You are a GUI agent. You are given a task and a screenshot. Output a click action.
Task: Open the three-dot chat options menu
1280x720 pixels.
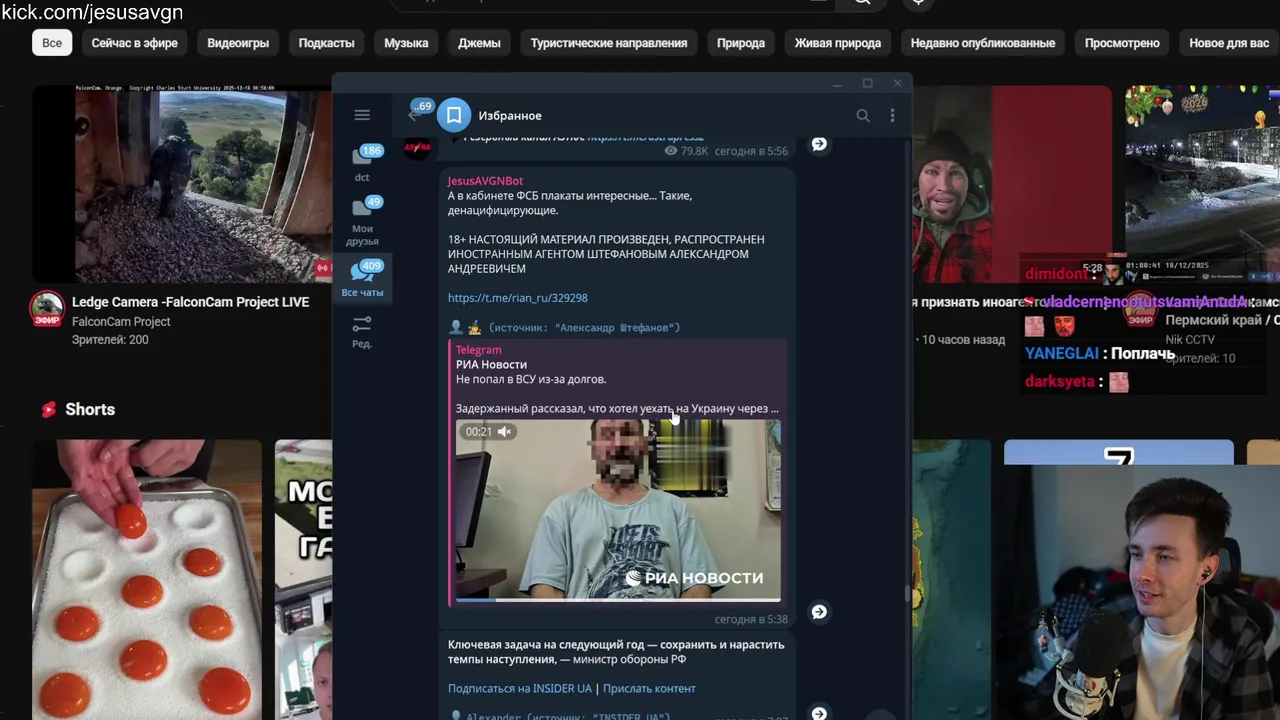coord(892,116)
